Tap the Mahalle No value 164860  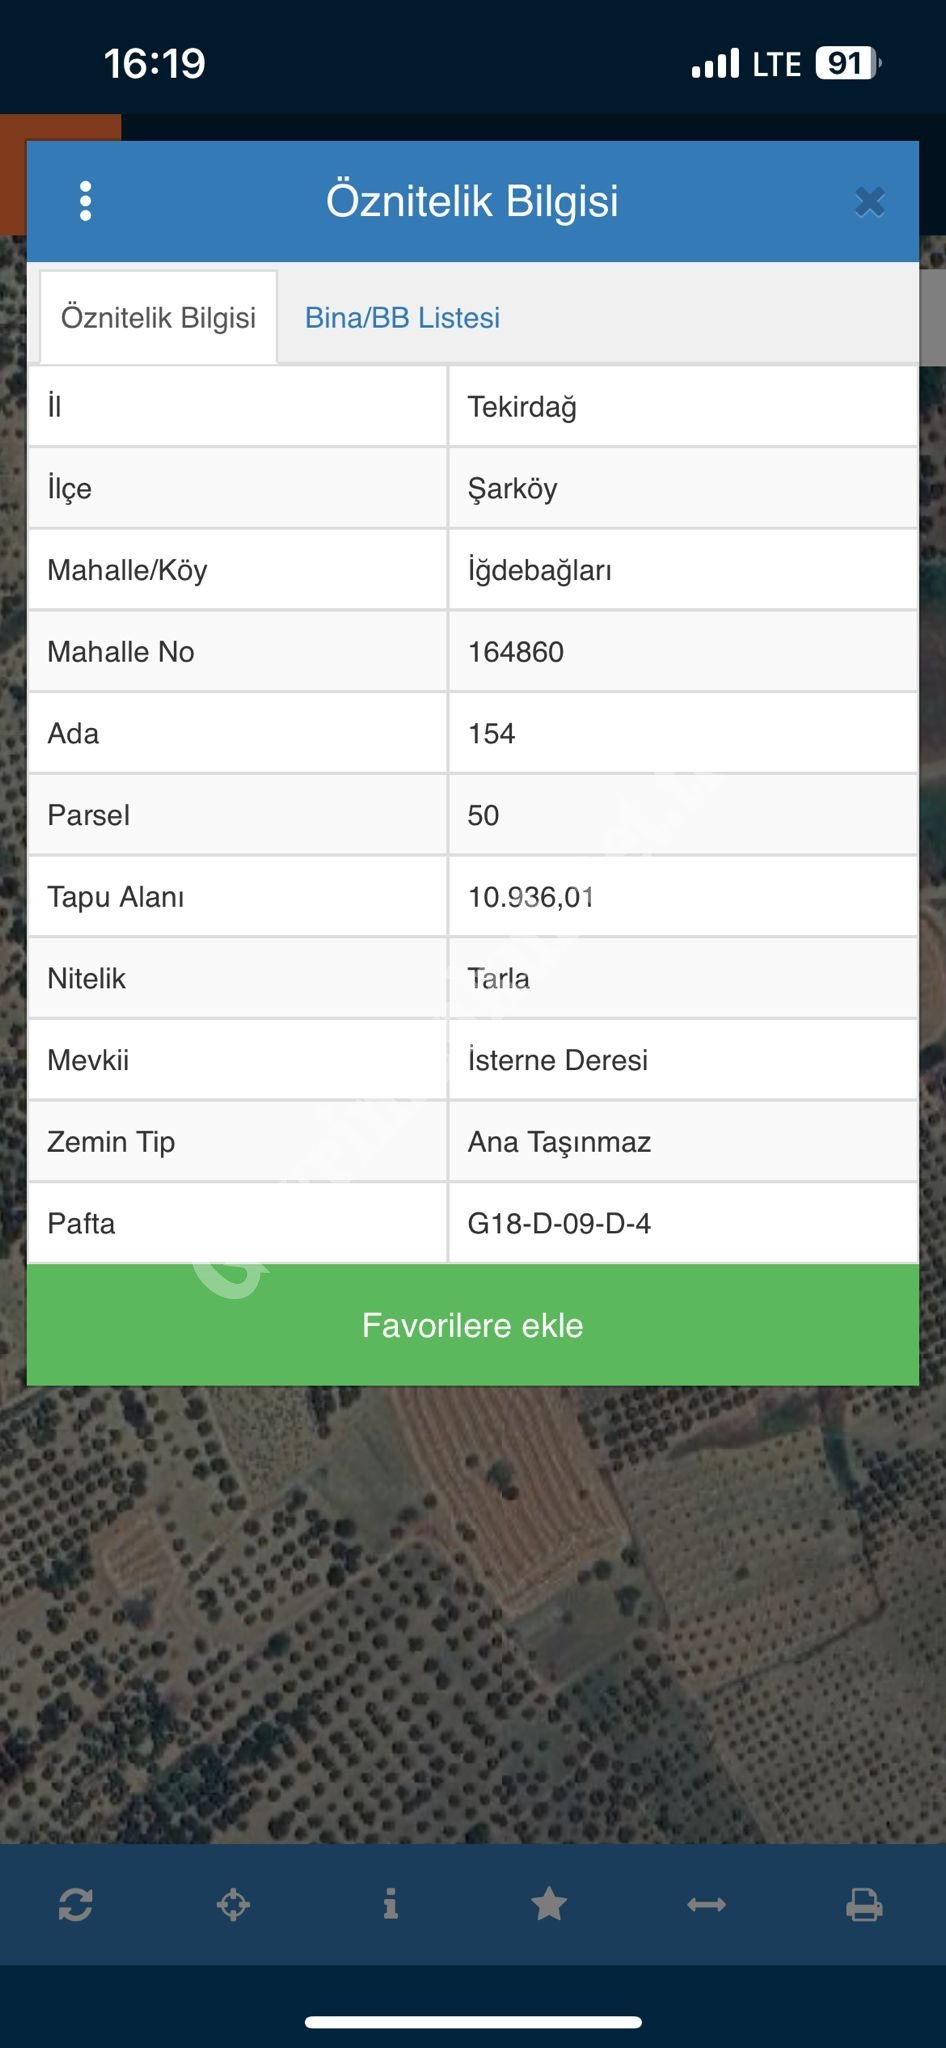coord(516,652)
